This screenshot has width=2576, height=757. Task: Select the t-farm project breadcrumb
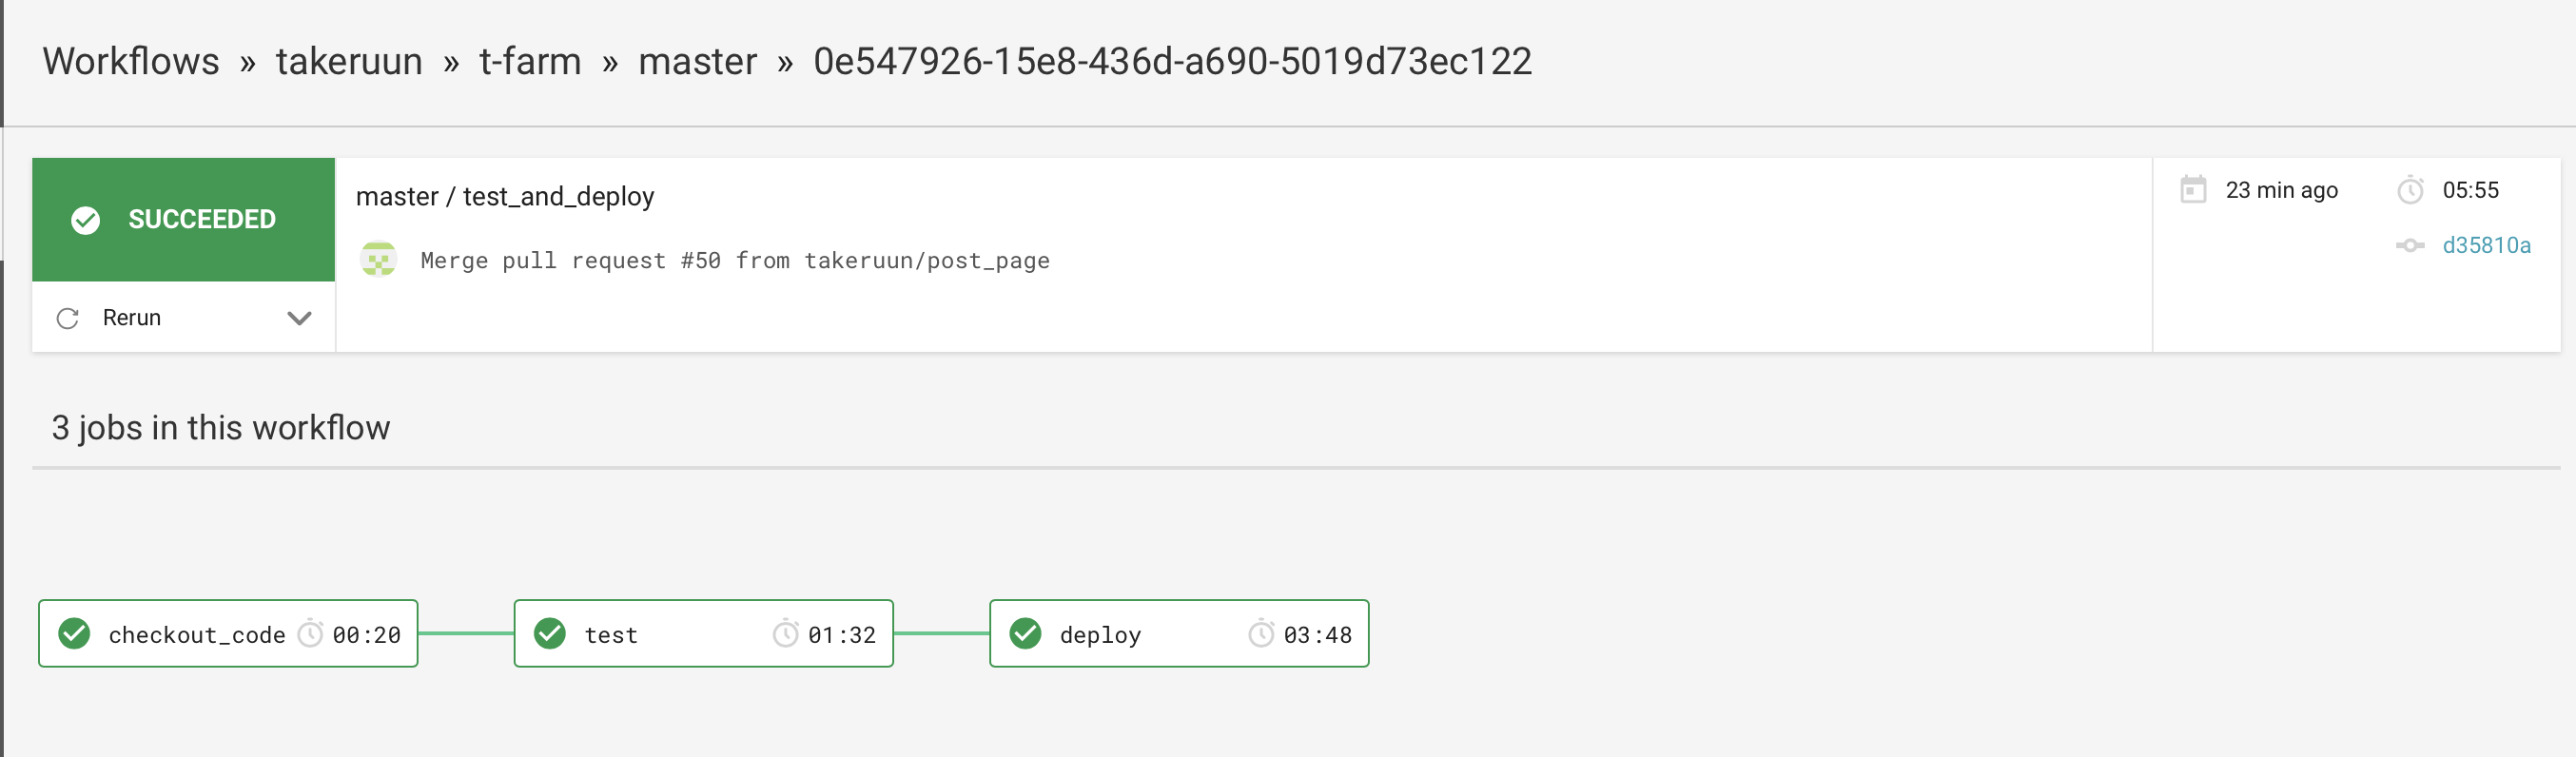pyautogui.click(x=529, y=61)
